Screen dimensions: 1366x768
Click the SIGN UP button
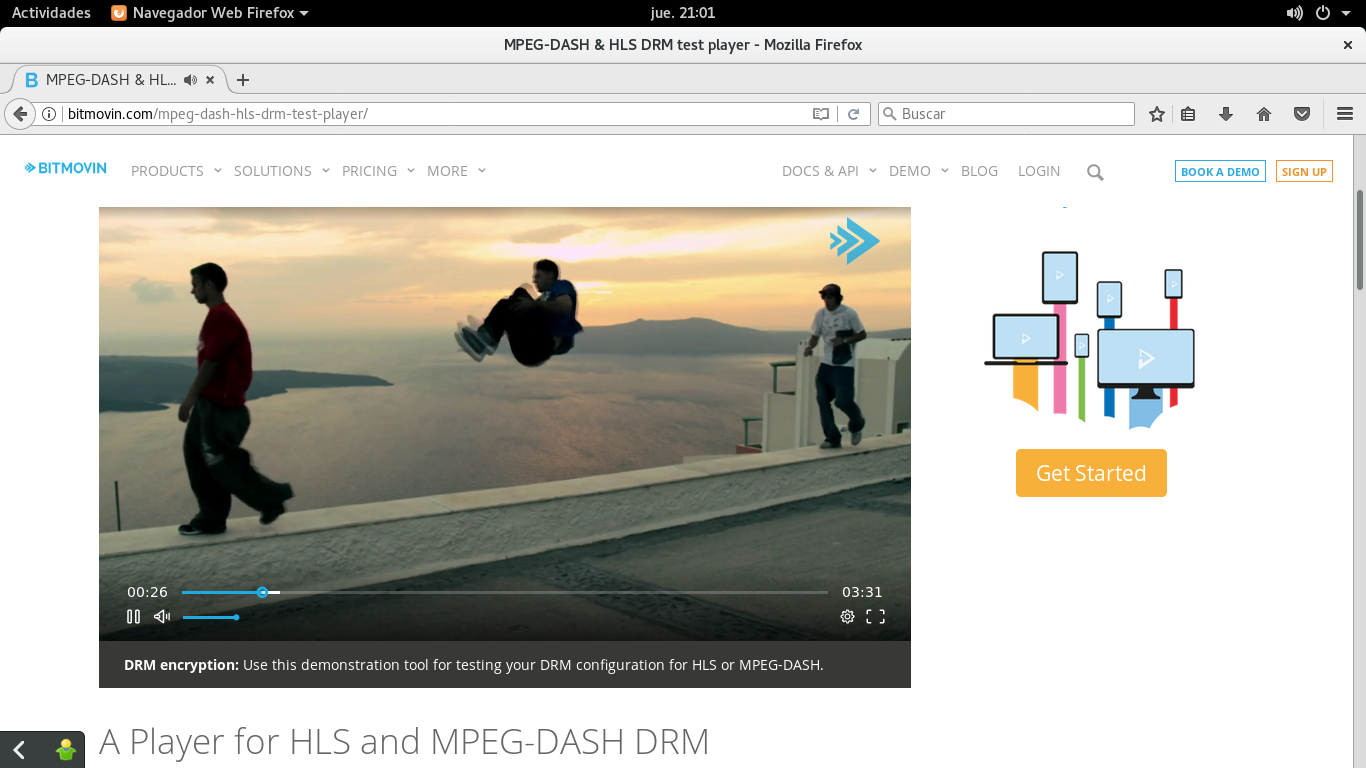(1304, 171)
